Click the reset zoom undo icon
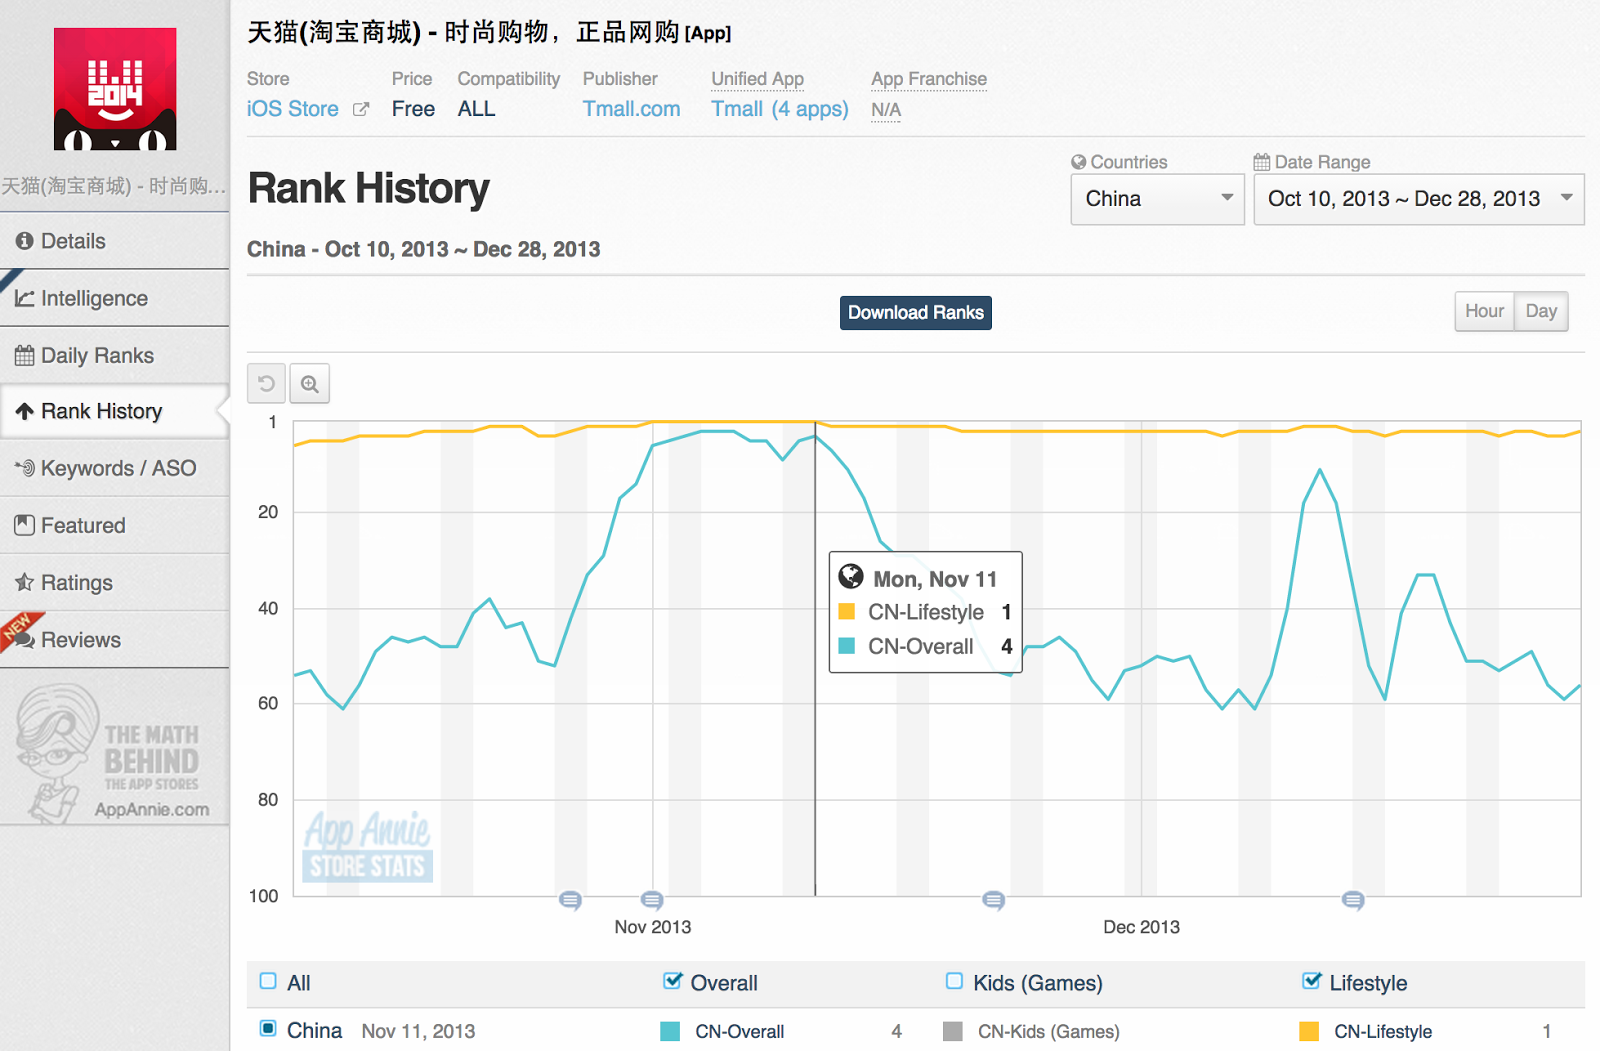This screenshot has height=1051, width=1600. 266,384
